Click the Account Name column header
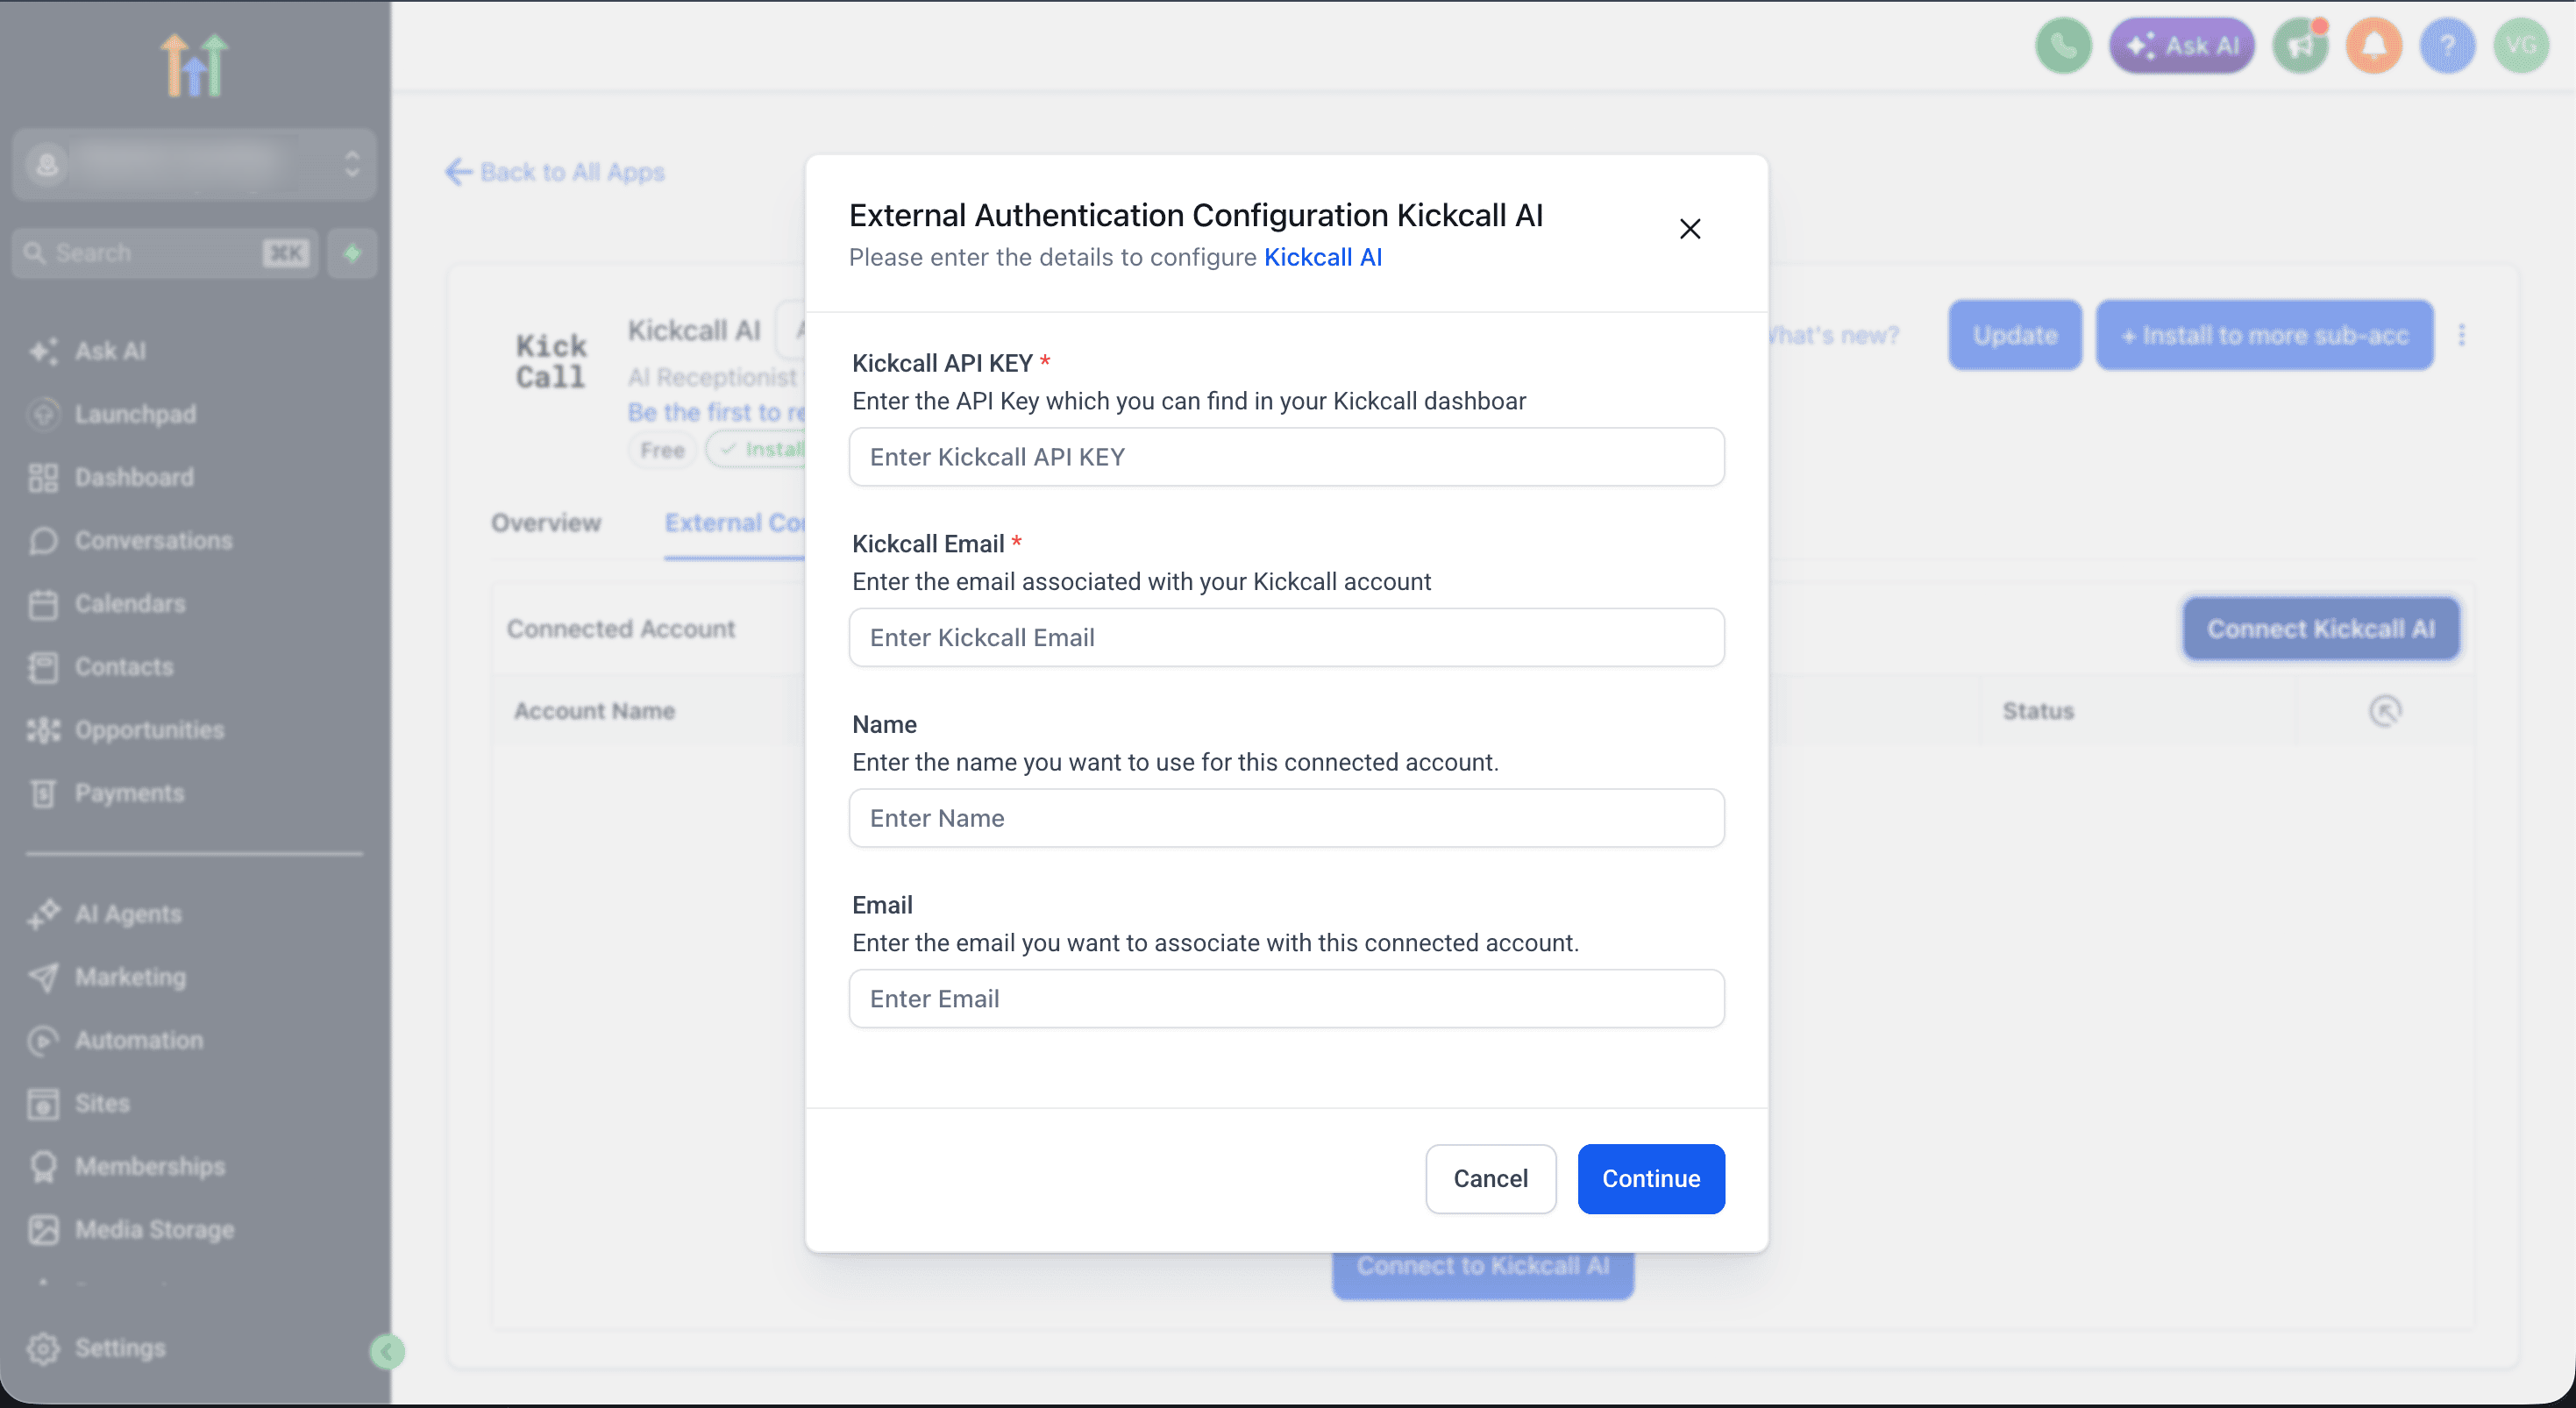Viewport: 2576px width, 1408px height. (x=594, y=711)
